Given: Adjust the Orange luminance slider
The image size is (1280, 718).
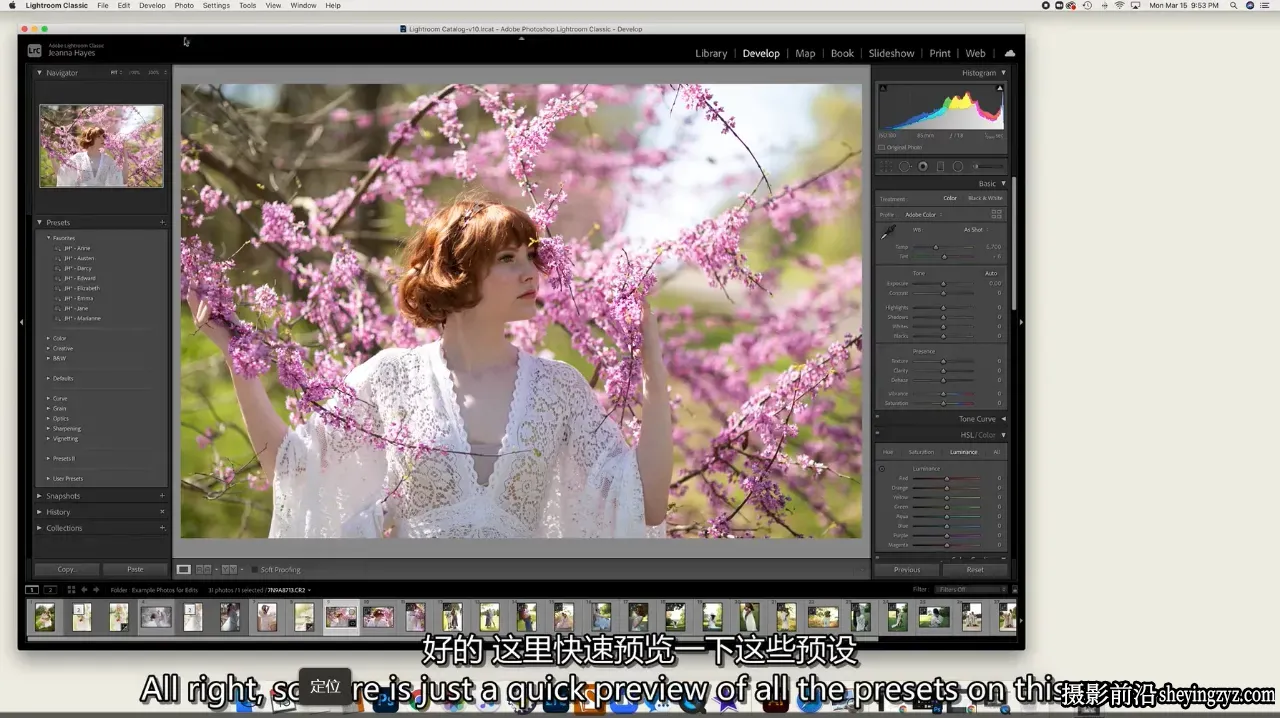Looking at the screenshot, I should [946, 488].
